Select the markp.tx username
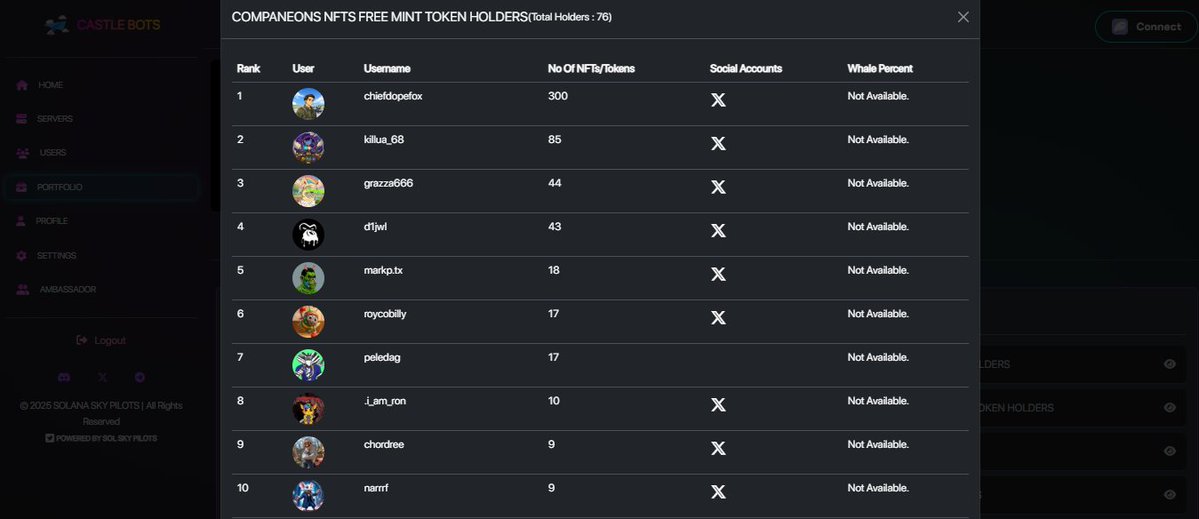1199x519 pixels. coord(383,270)
